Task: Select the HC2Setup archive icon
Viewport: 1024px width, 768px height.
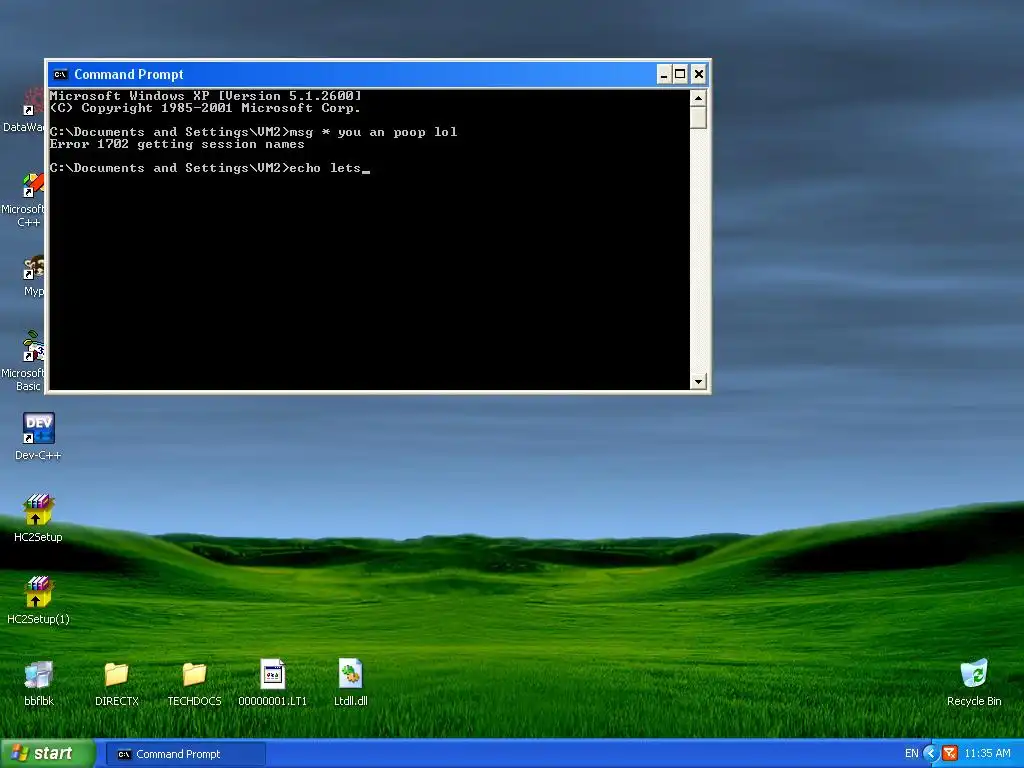Action: tap(38, 518)
